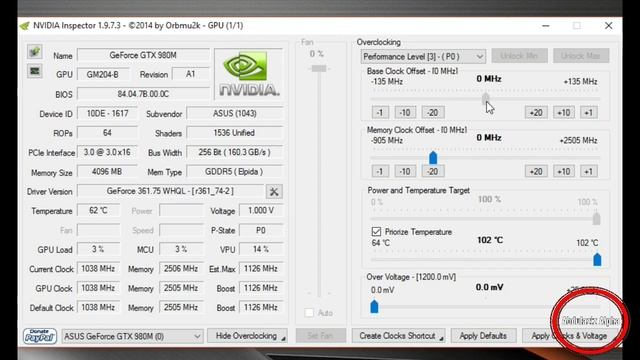The height and width of the screenshot is (360, 640).
Task: Open the sensor monitoring icon beside GPU
Action: point(35,71)
